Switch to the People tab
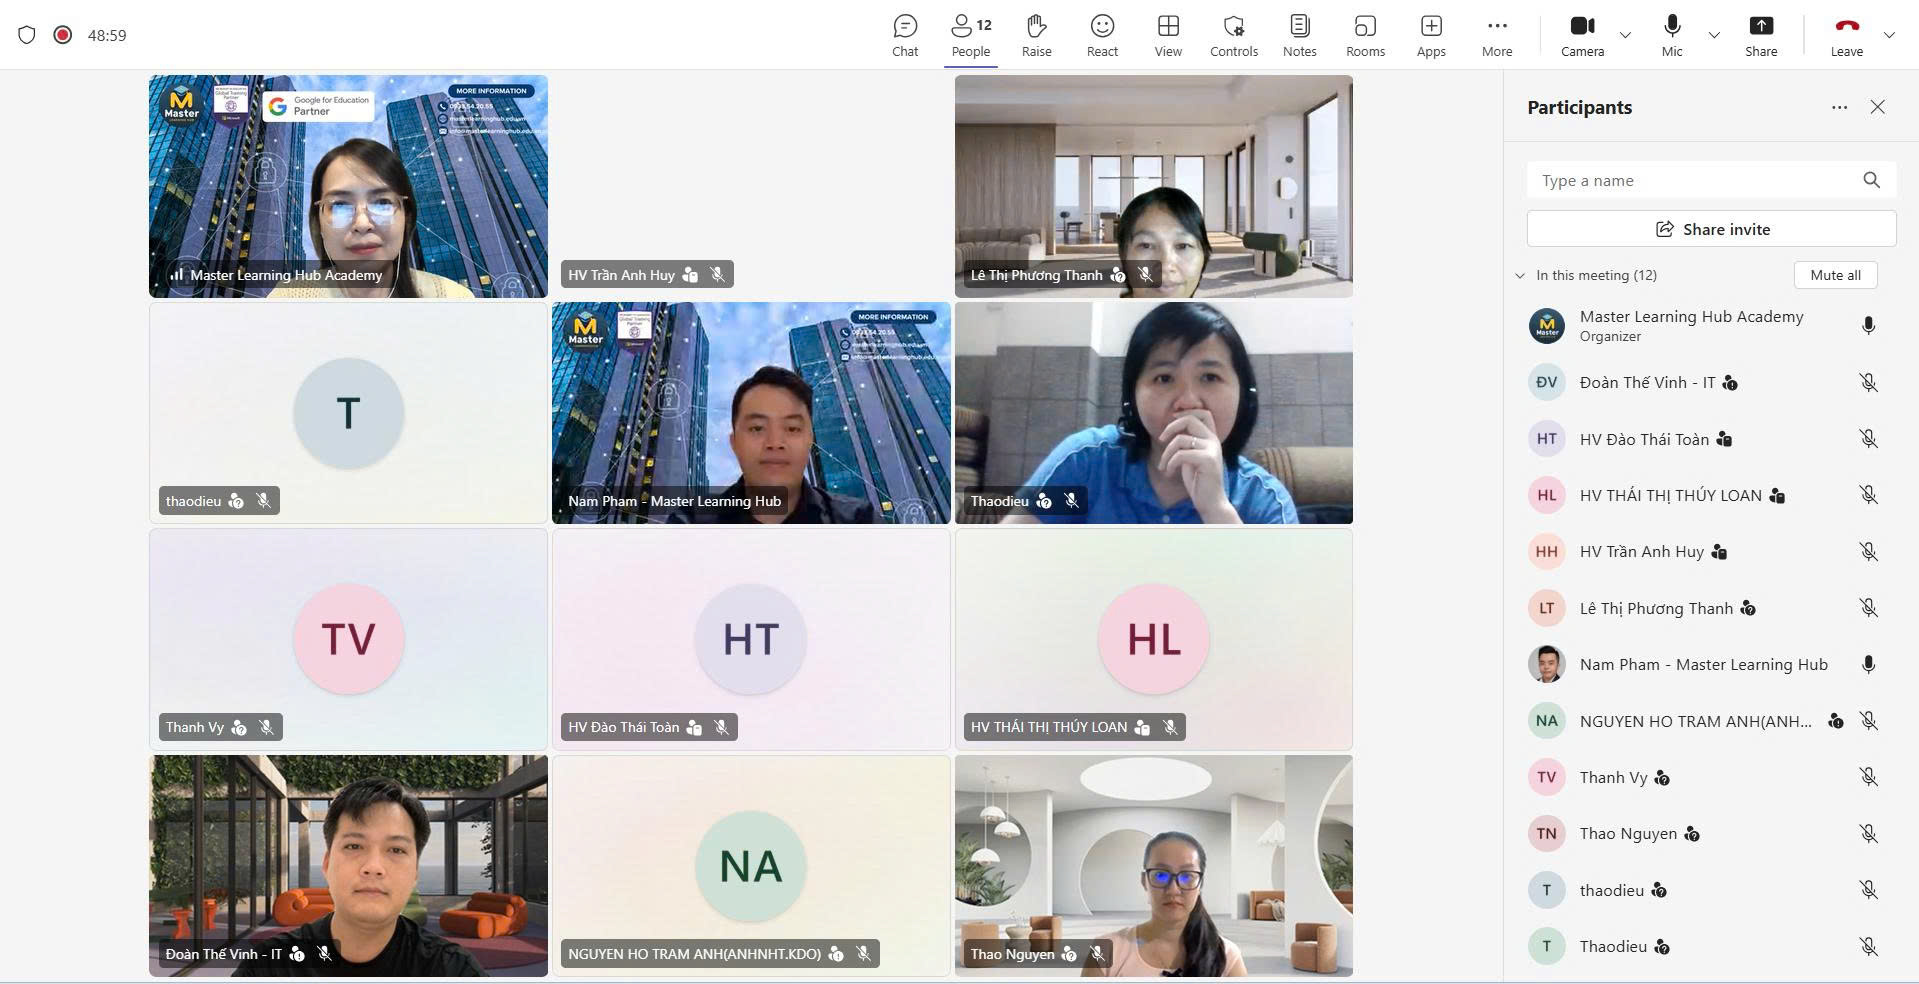The width and height of the screenshot is (1919, 984). pos(970,35)
